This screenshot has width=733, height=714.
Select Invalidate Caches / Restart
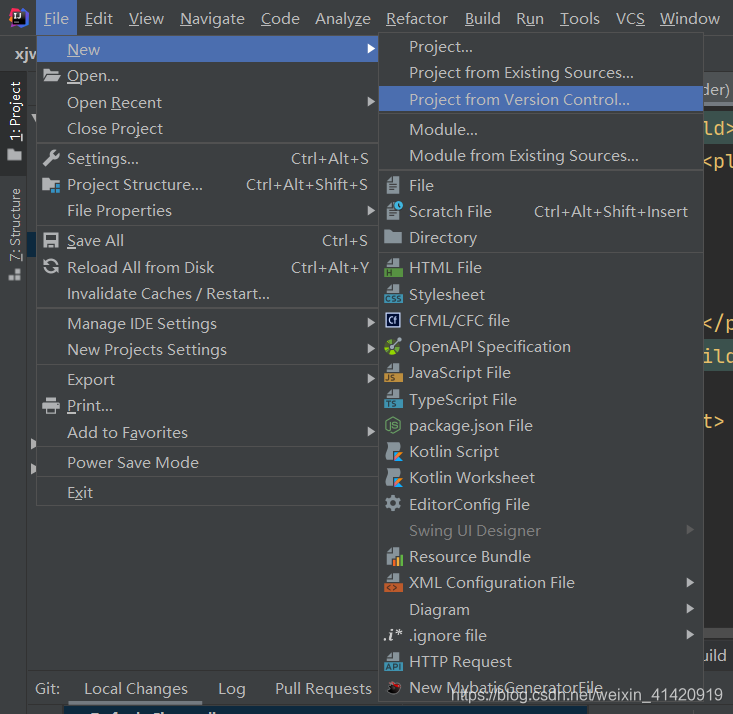pos(207,294)
